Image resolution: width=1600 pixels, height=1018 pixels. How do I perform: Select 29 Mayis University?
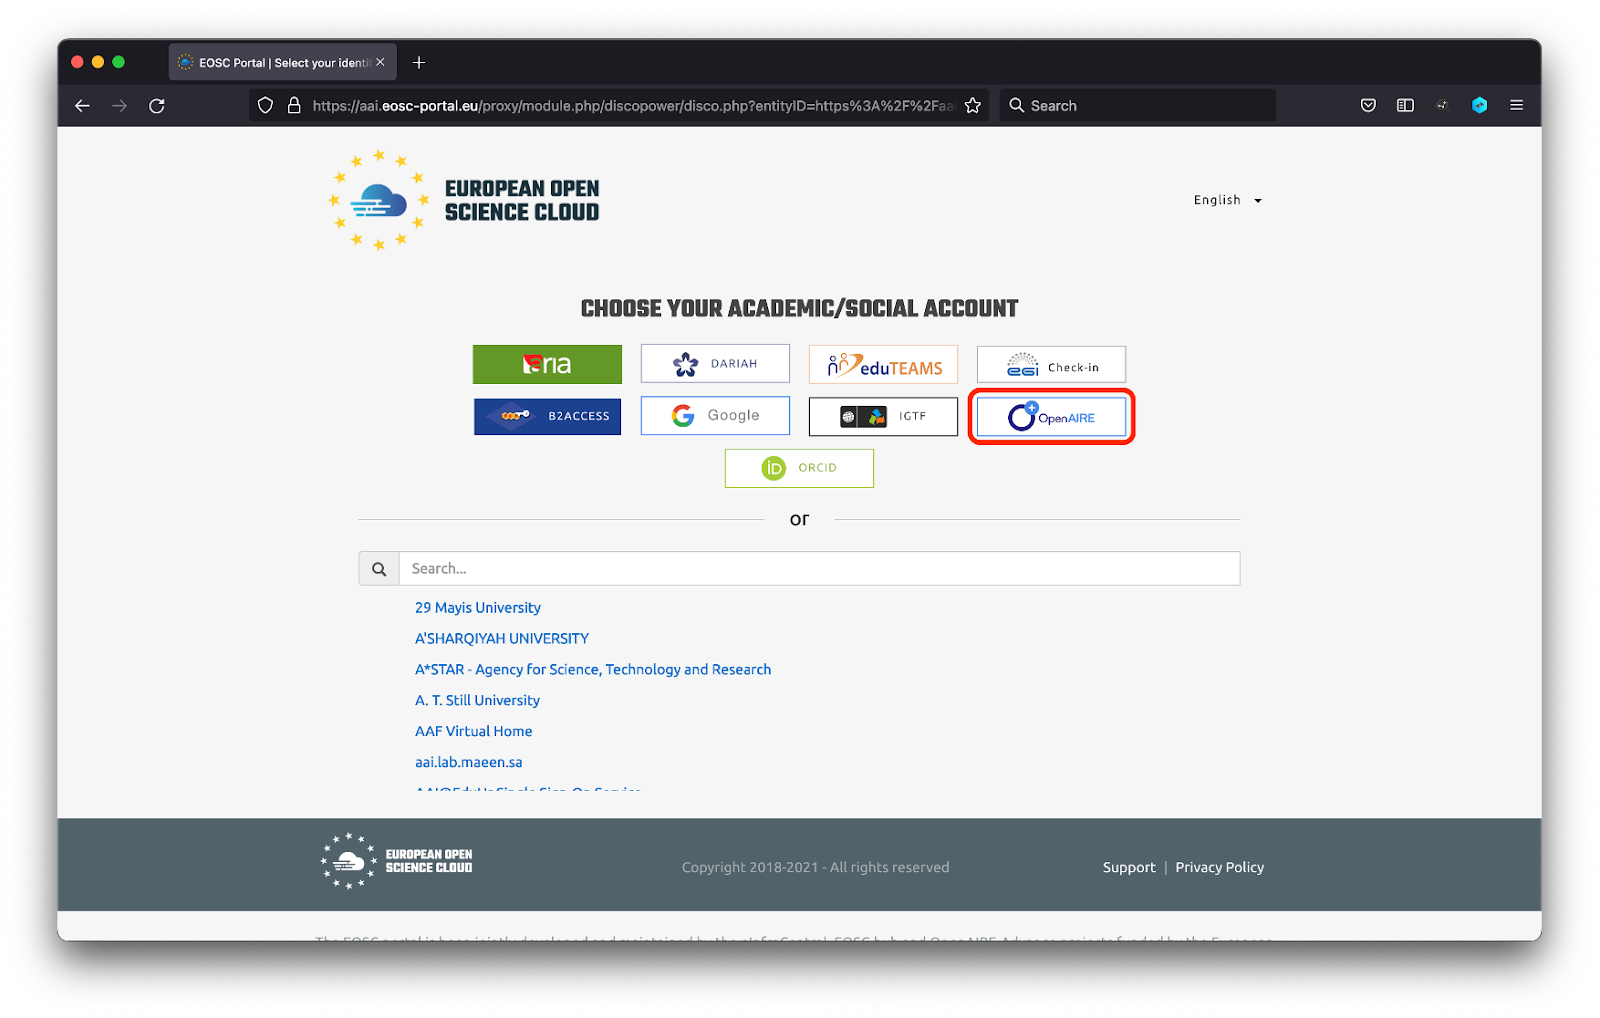478,608
